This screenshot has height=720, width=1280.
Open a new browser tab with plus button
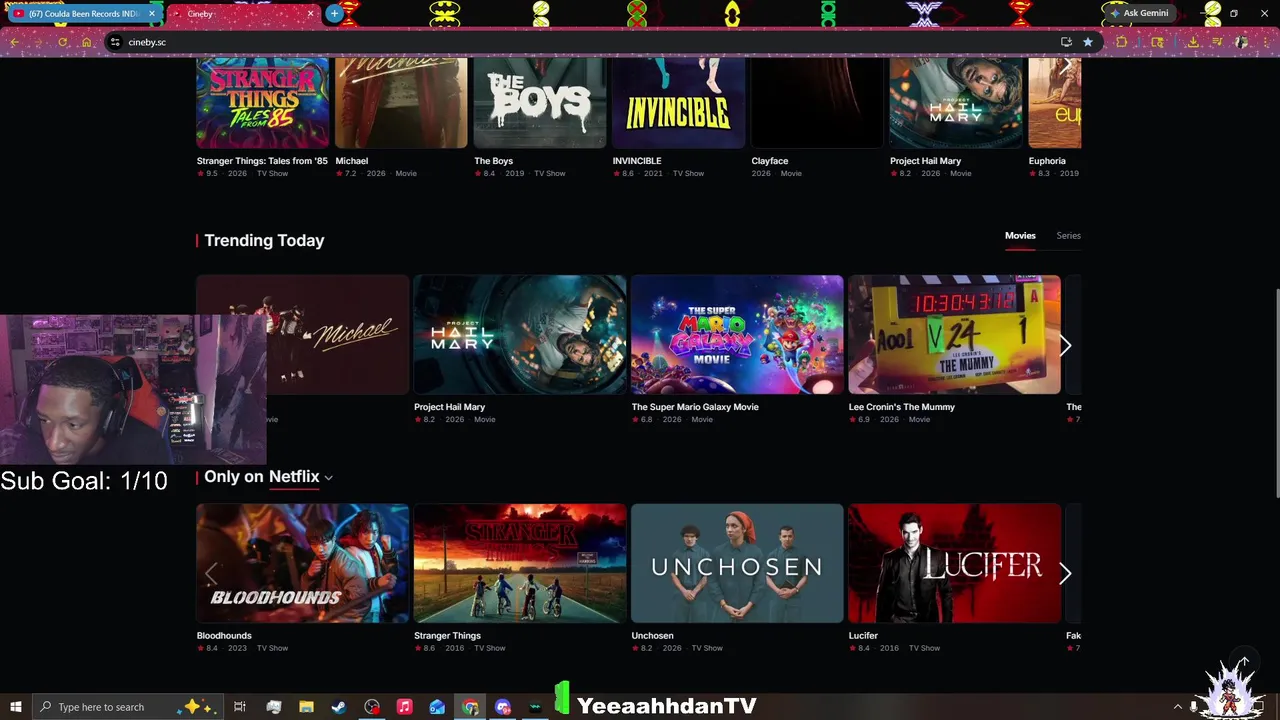click(x=334, y=13)
